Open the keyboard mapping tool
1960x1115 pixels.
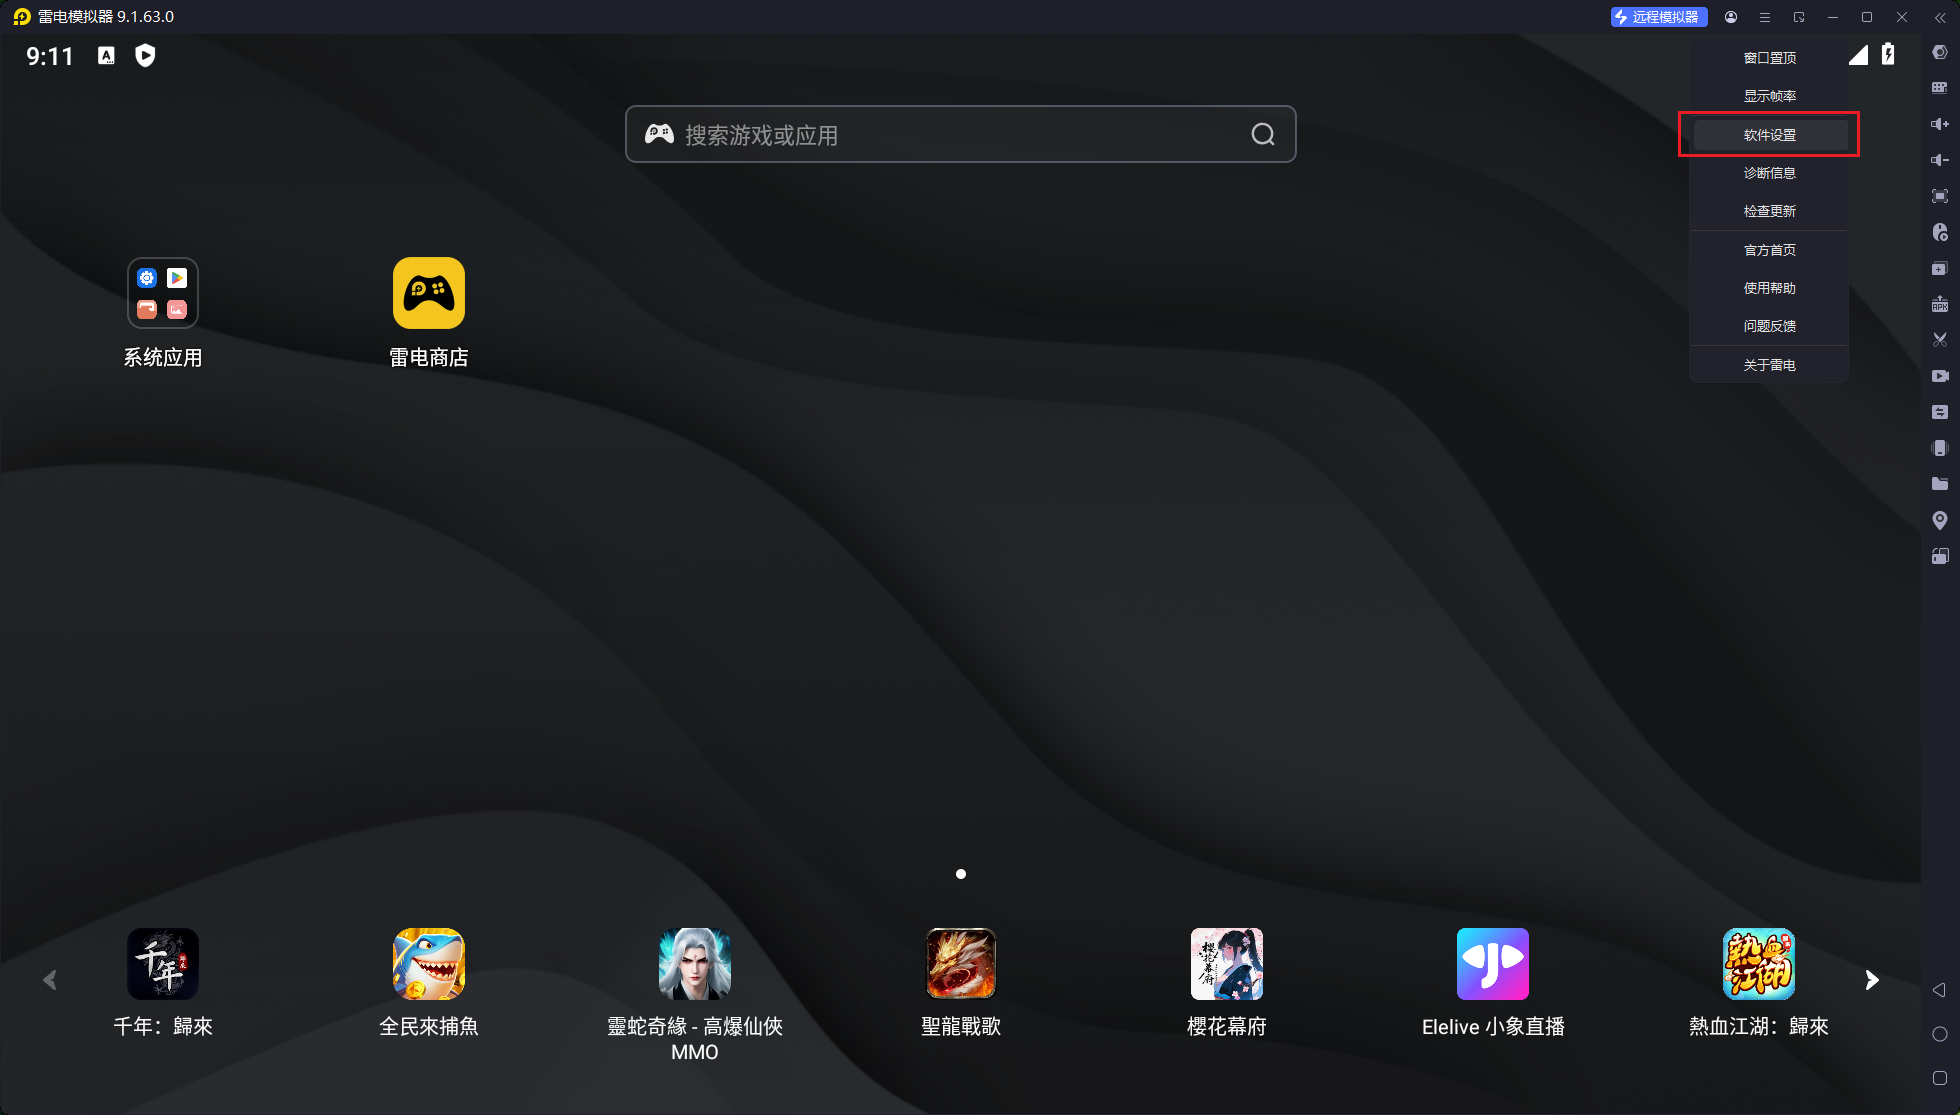(1939, 88)
